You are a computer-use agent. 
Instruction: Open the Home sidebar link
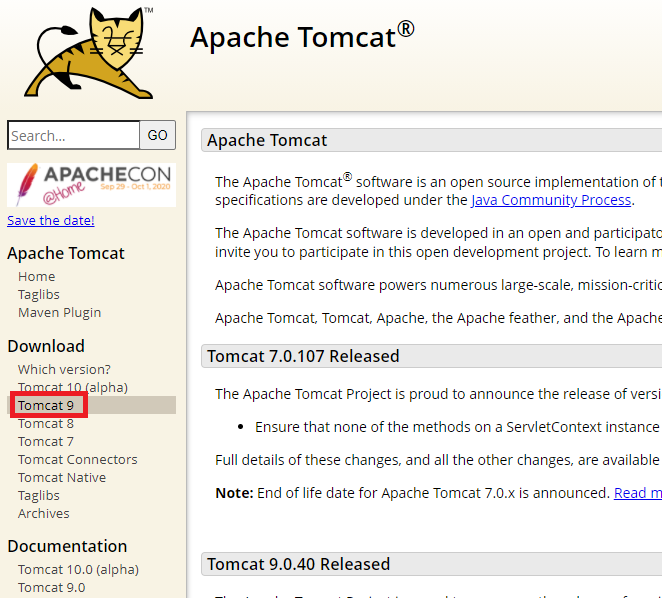(x=37, y=277)
